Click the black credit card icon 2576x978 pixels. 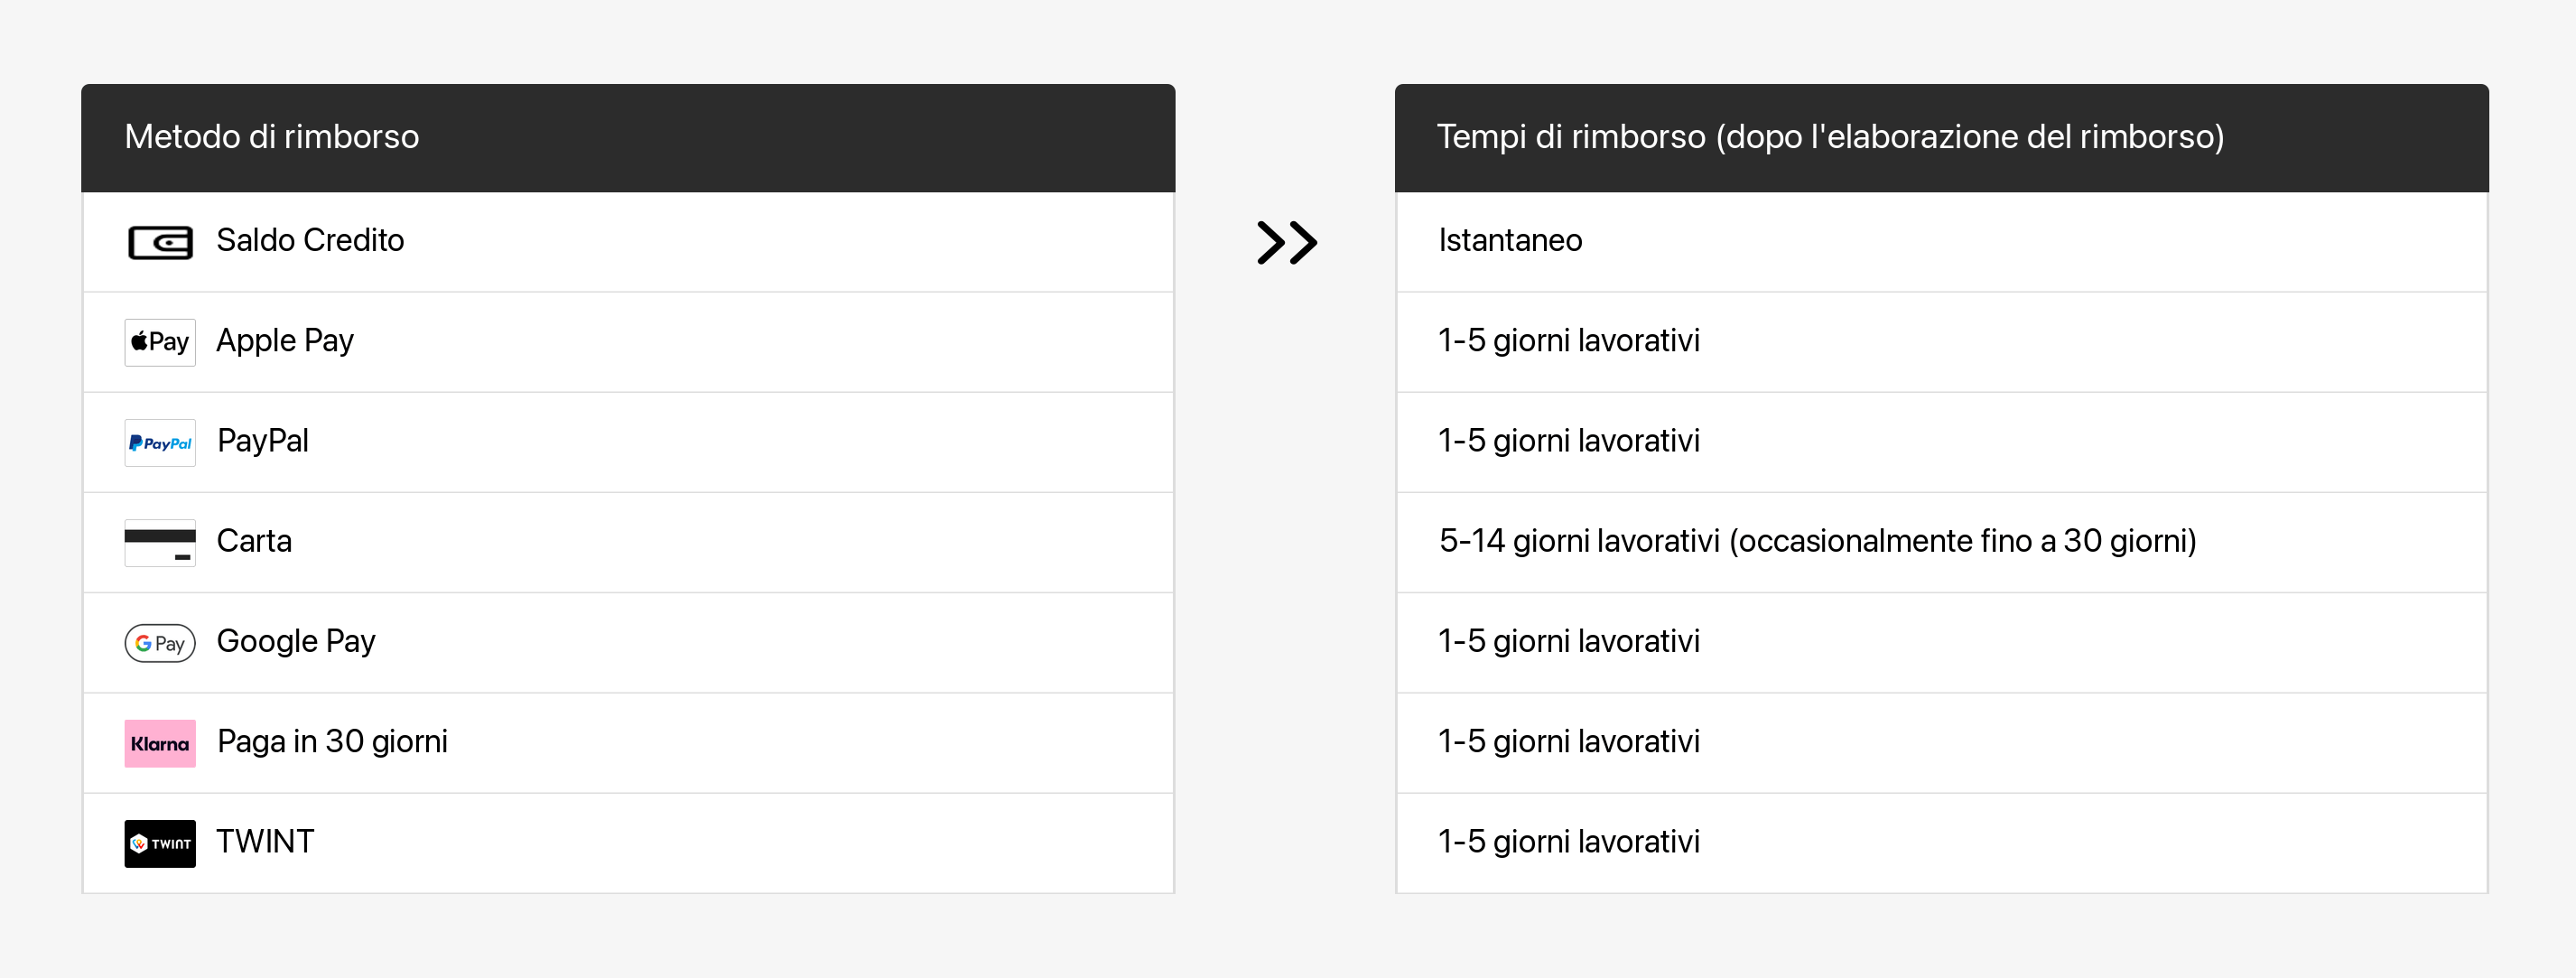point(160,543)
